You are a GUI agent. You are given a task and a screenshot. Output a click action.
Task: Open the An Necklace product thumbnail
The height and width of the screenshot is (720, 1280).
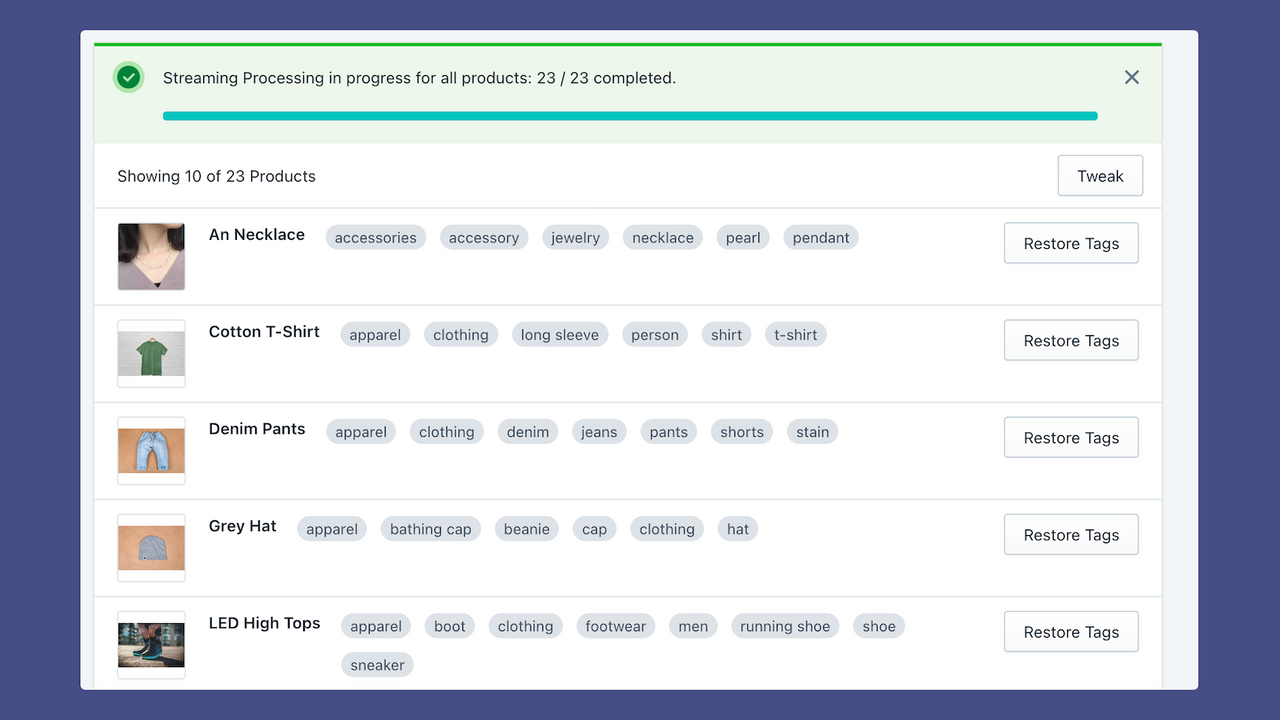tap(151, 256)
